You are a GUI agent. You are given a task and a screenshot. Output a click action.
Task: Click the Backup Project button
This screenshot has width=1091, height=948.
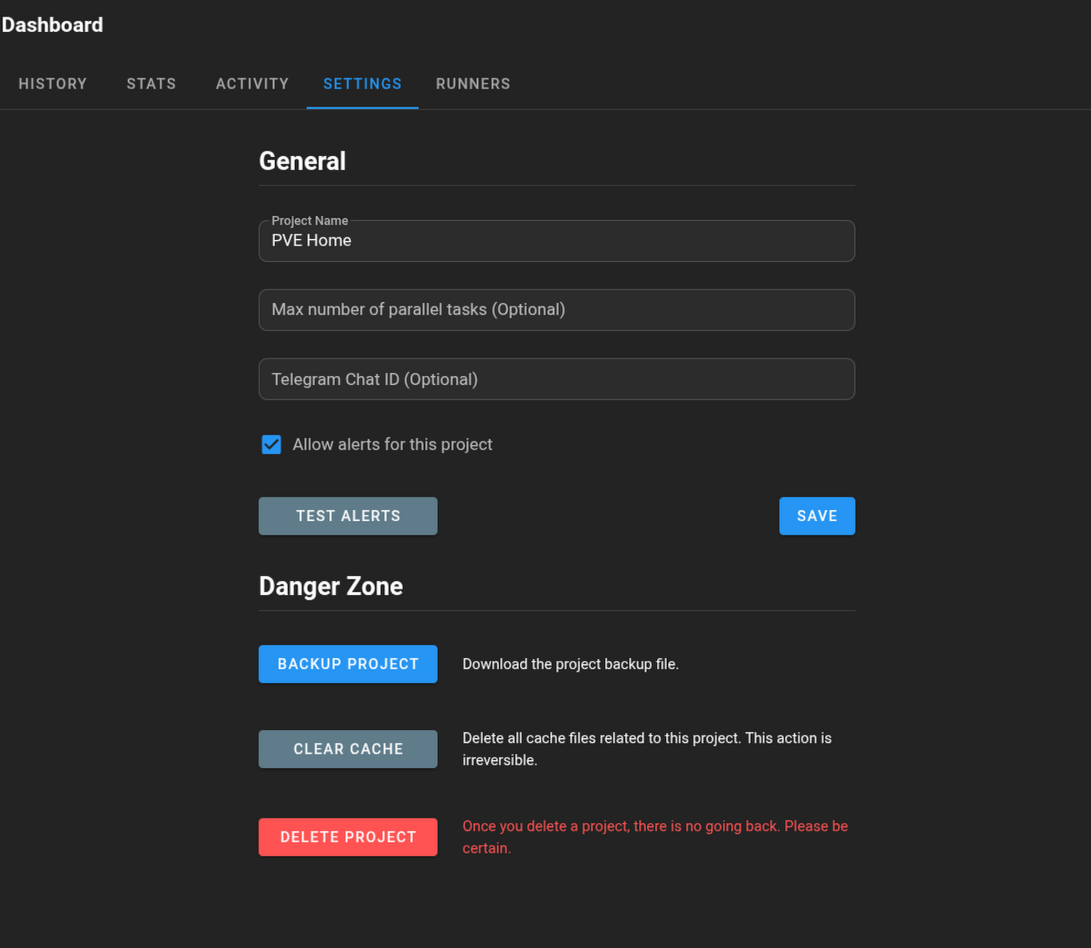tap(347, 664)
